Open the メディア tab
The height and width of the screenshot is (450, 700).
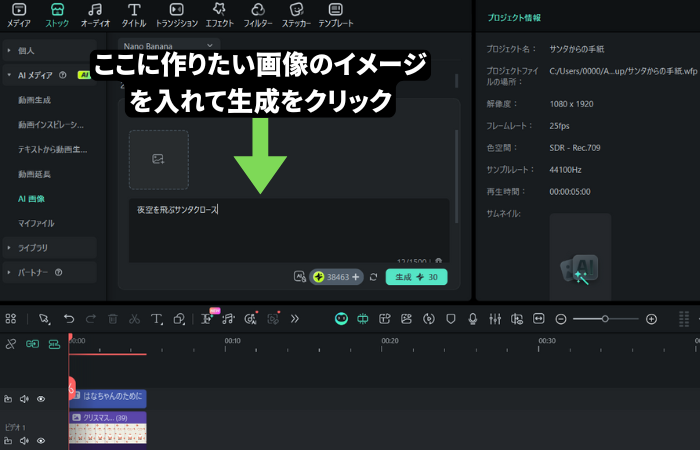tap(19, 16)
